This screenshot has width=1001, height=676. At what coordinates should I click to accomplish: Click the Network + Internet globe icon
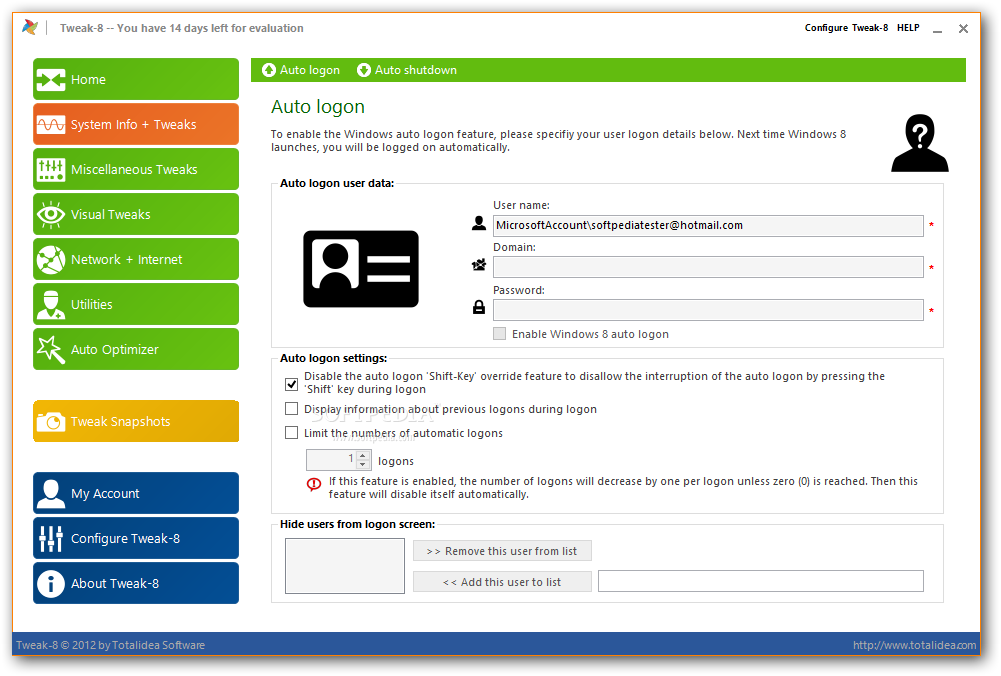[x=50, y=260]
